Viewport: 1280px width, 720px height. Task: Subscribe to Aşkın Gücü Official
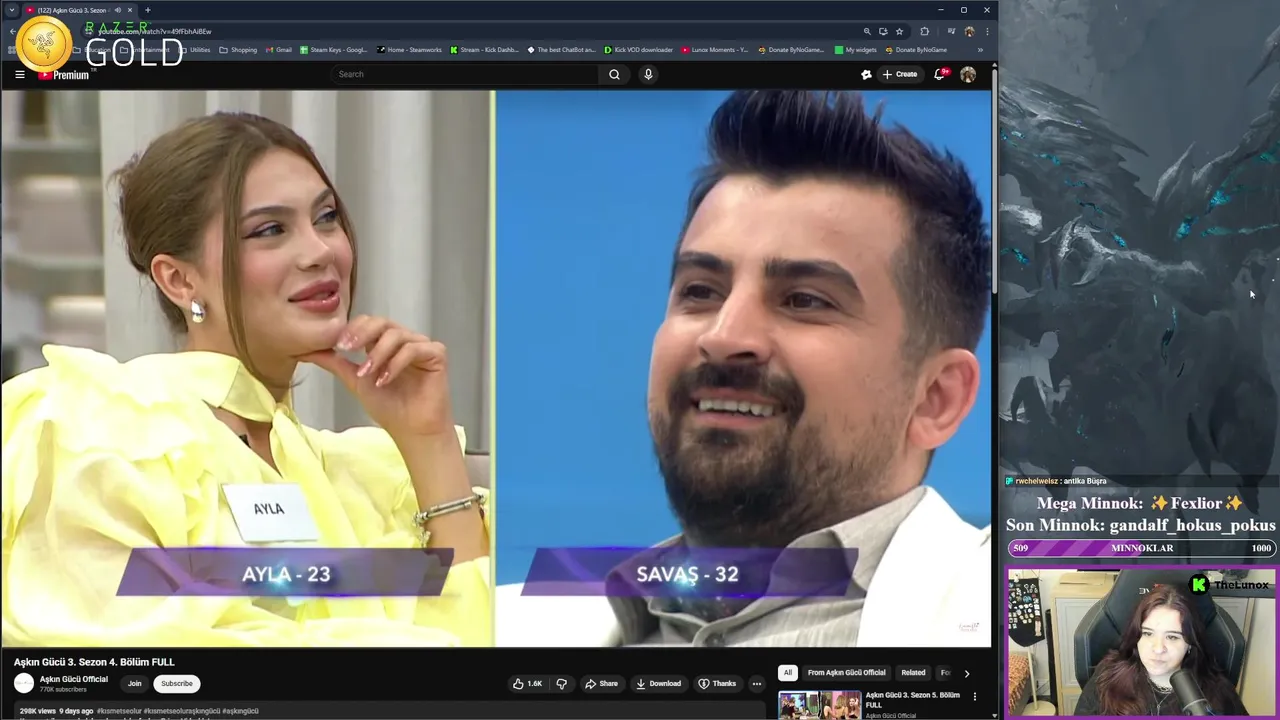(177, 684)
